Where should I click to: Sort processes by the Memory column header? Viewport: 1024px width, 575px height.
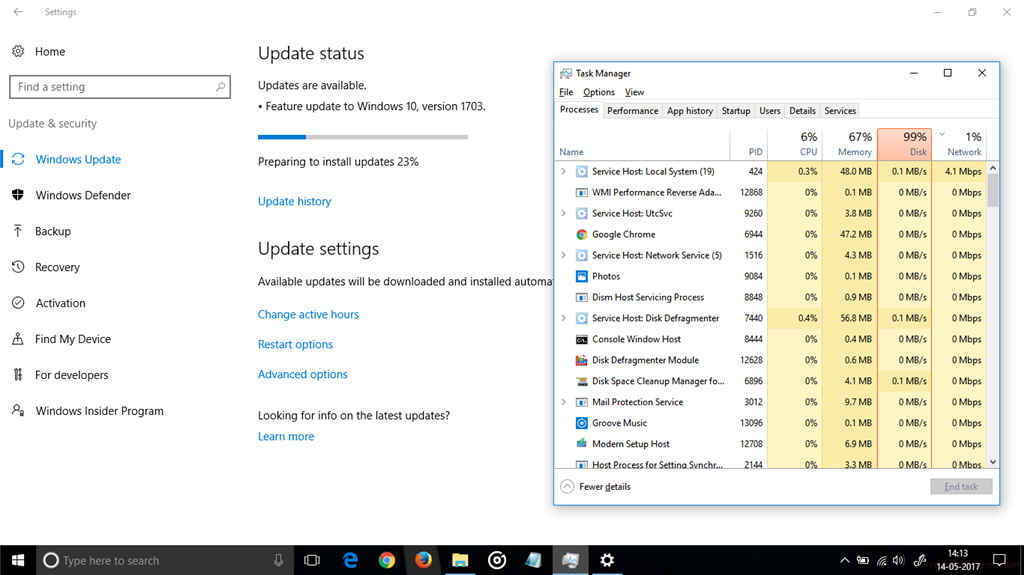[850, 144]
